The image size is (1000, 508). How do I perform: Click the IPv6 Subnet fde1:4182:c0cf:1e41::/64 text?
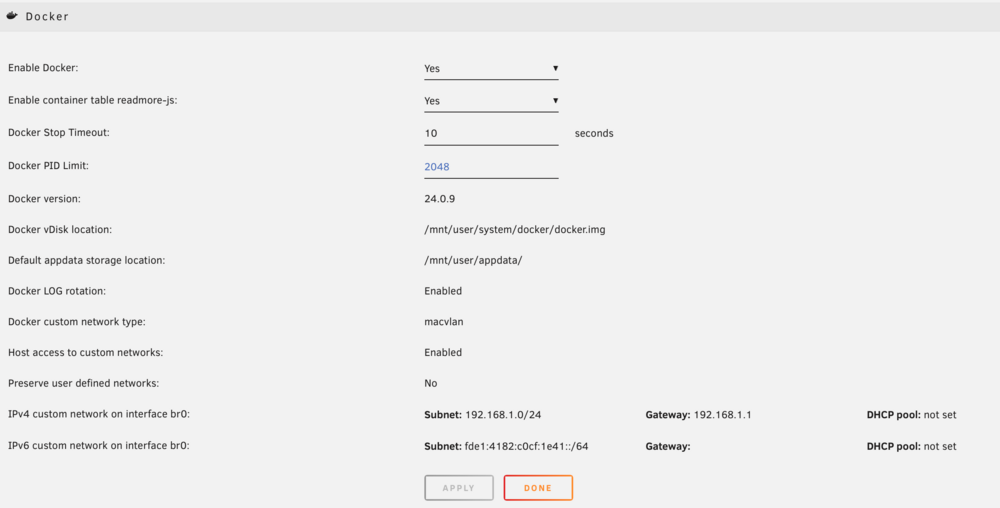(506, 447)
